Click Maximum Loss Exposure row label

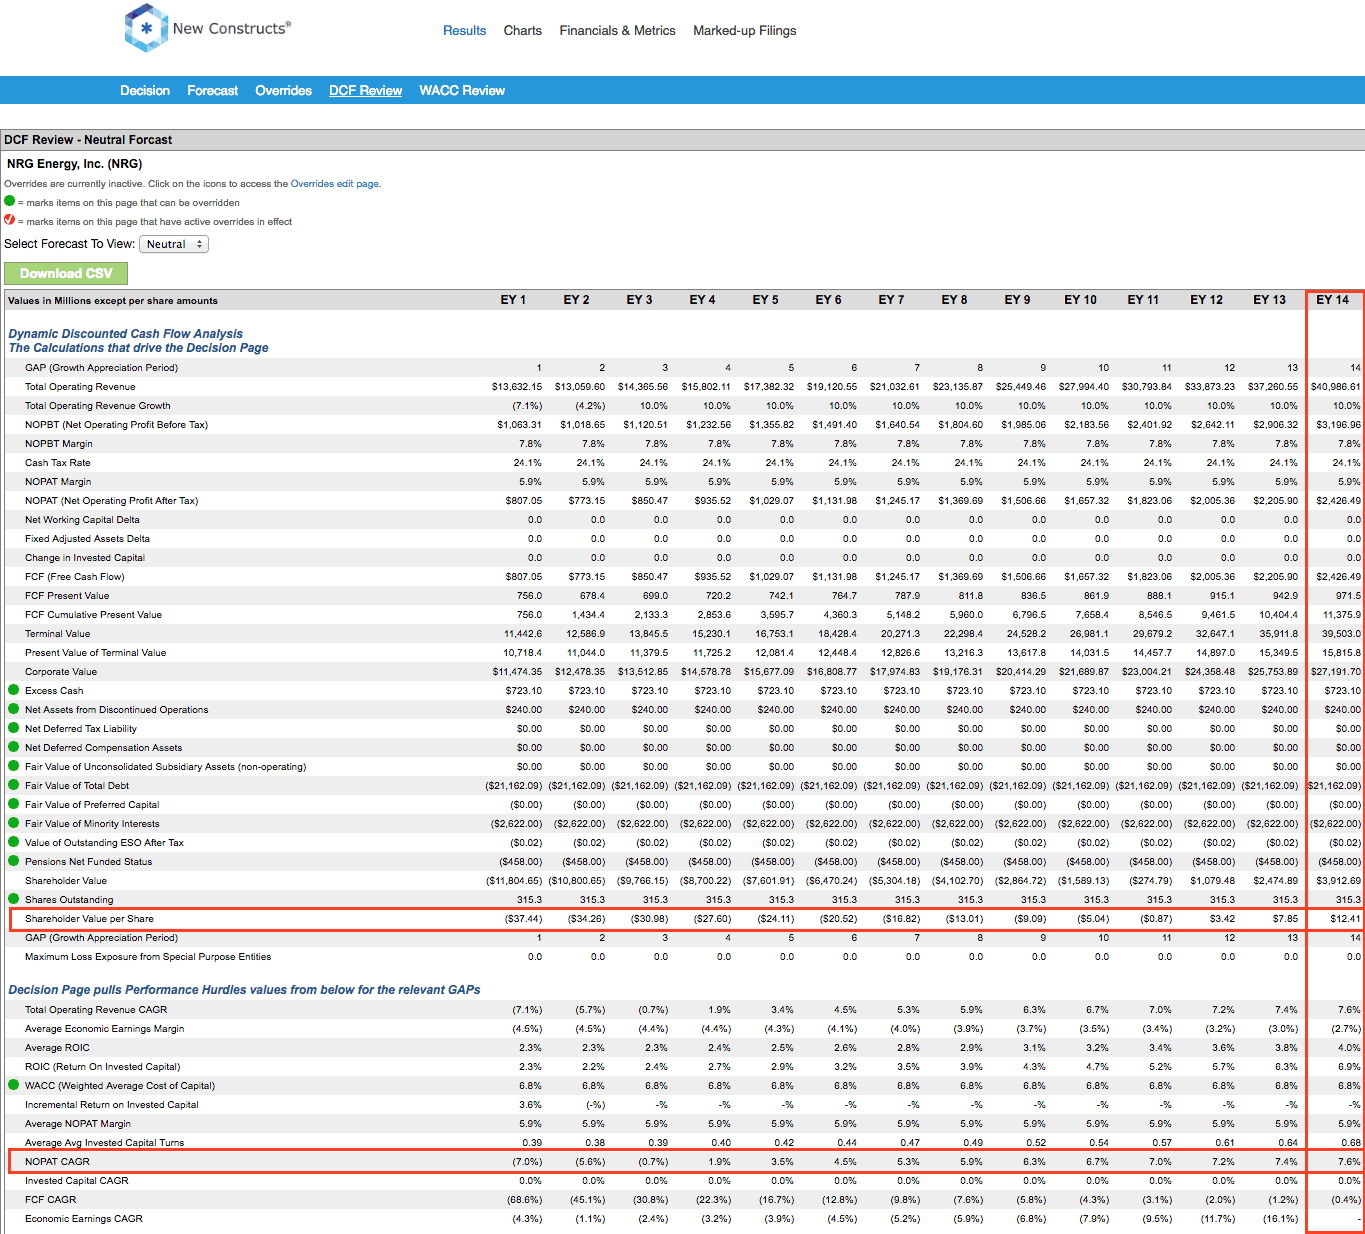coord(148,957)
